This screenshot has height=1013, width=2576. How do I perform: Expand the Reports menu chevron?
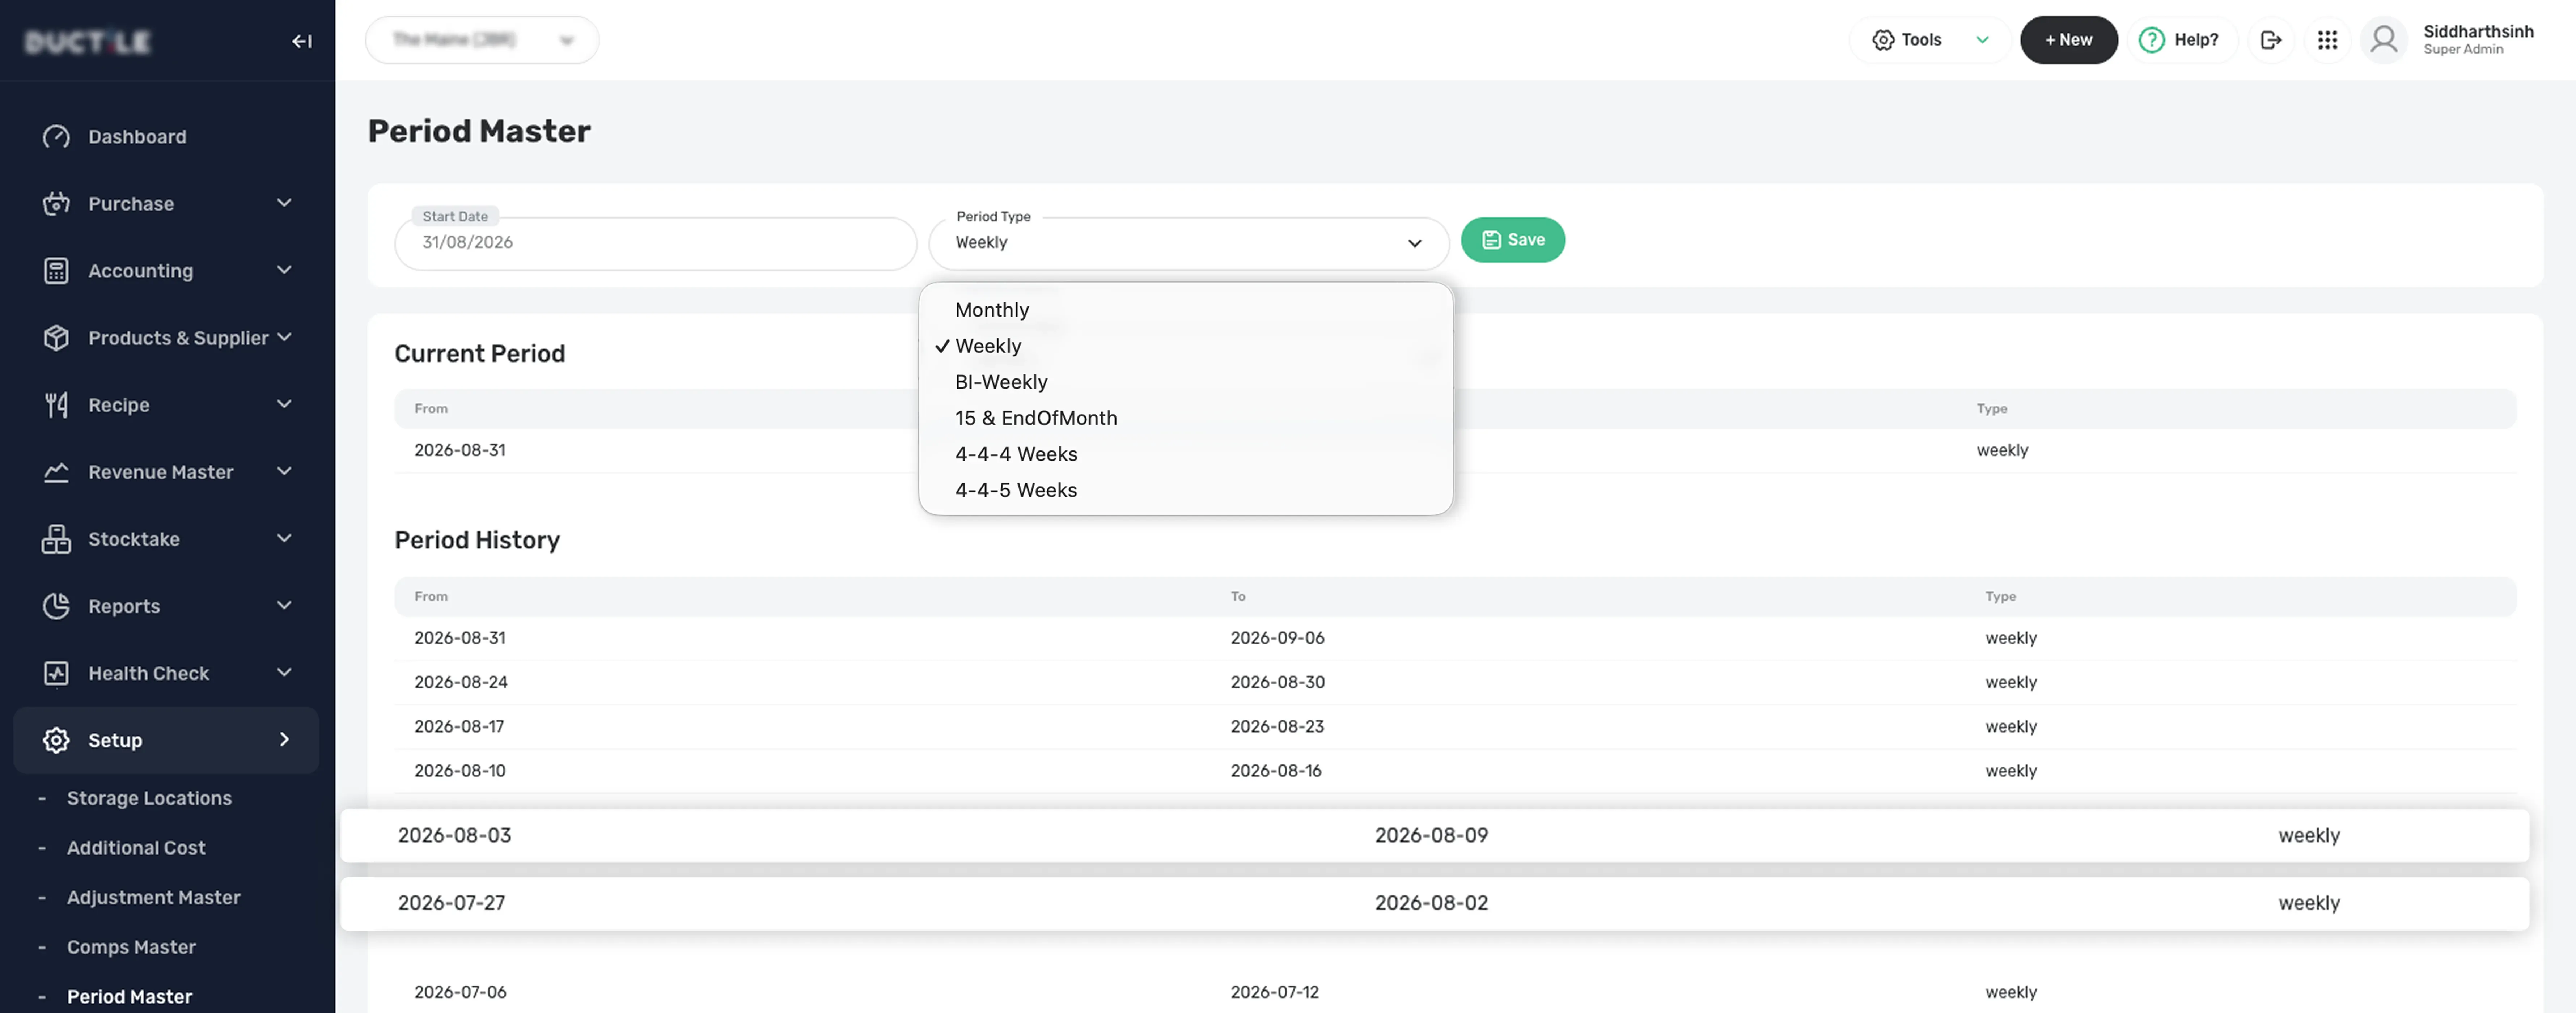[x=284, y=605]
